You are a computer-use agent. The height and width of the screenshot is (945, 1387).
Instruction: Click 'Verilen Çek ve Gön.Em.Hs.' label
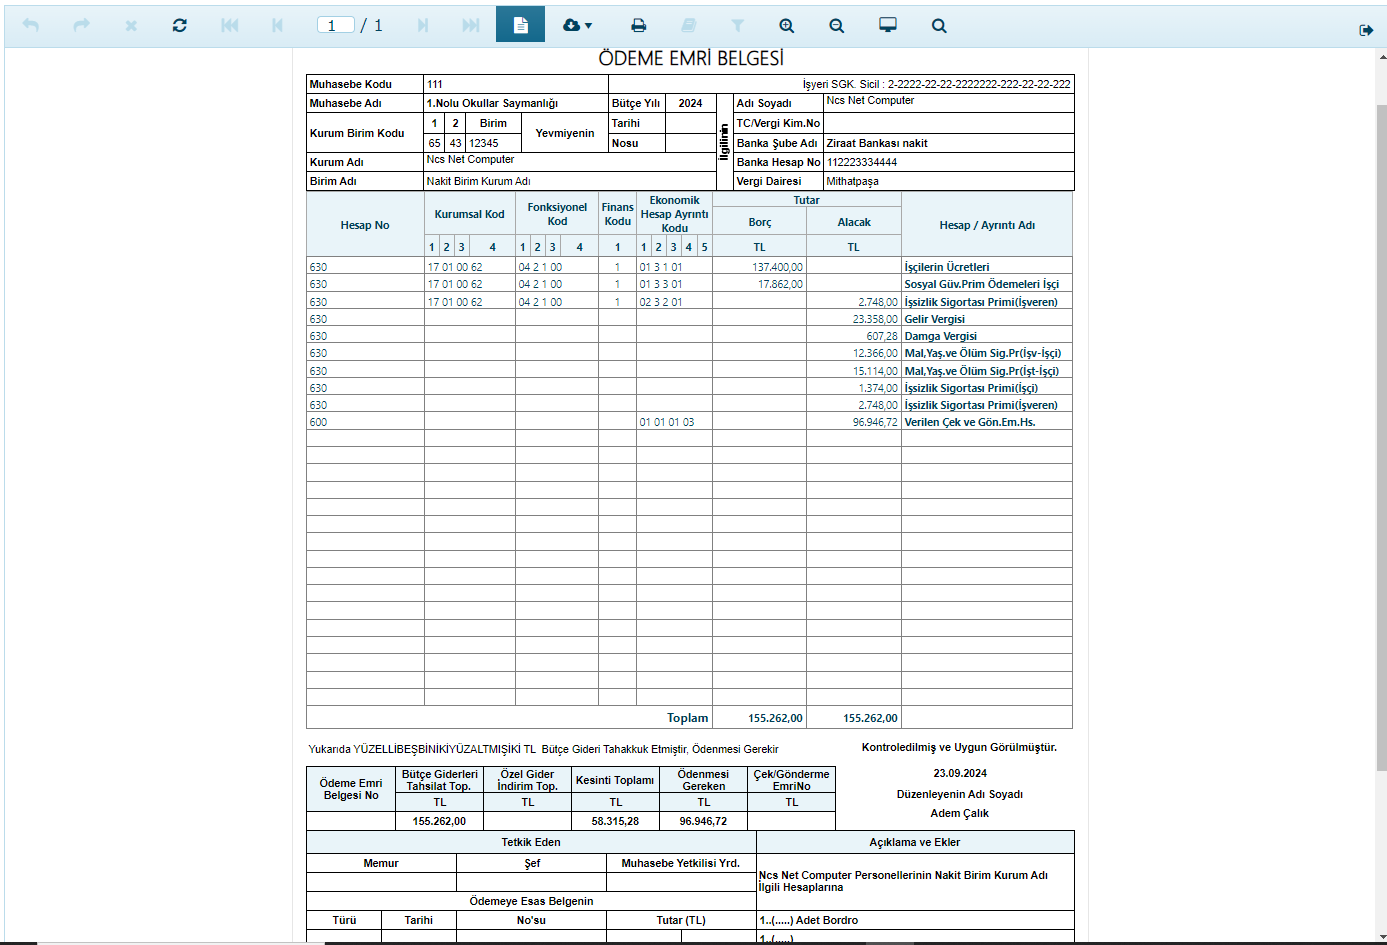pos(970,422)
